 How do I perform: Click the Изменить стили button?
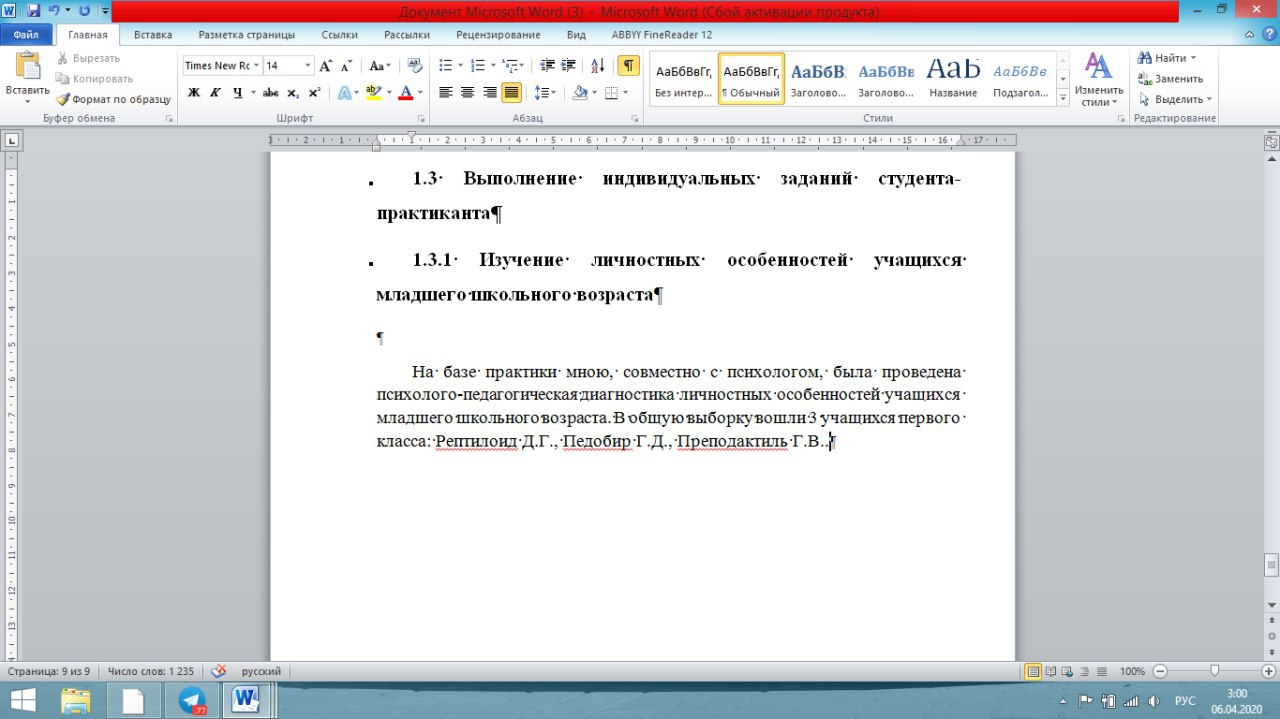[x=1099, y=80]
